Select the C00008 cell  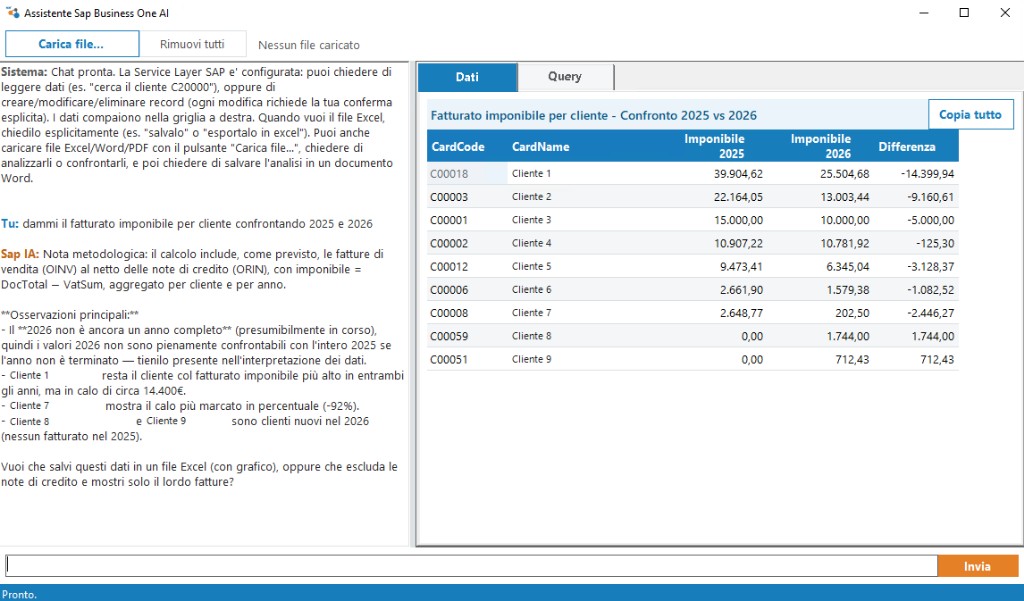[x=468, y=313]
